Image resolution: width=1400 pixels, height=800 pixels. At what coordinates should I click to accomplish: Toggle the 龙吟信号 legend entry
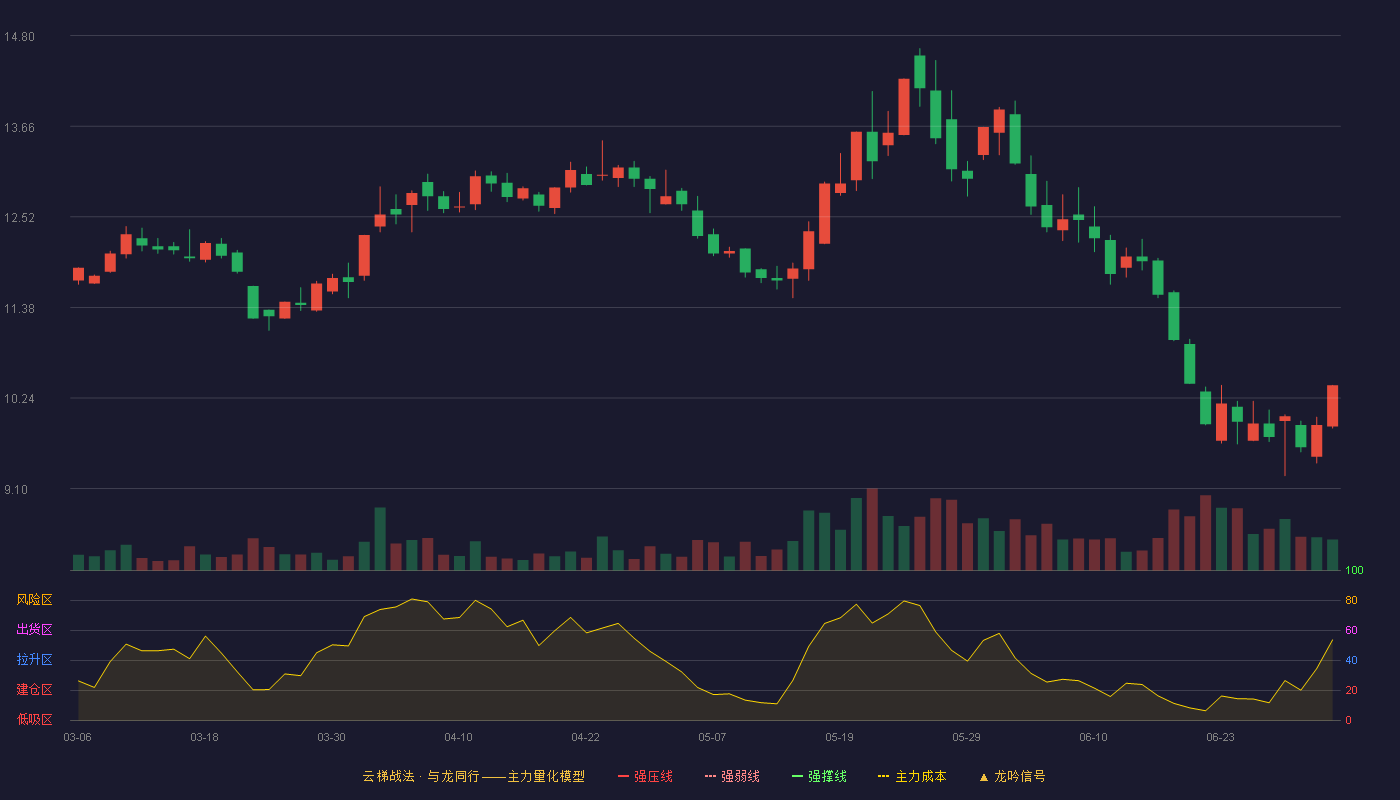click(1011, 776)
